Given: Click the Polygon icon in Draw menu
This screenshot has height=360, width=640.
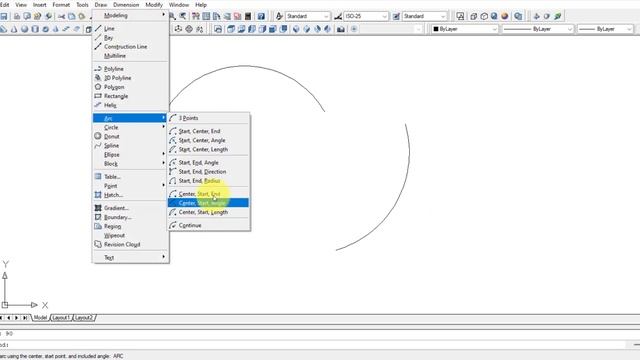Looking at the screenshot, I should click(x=98, y=87).
